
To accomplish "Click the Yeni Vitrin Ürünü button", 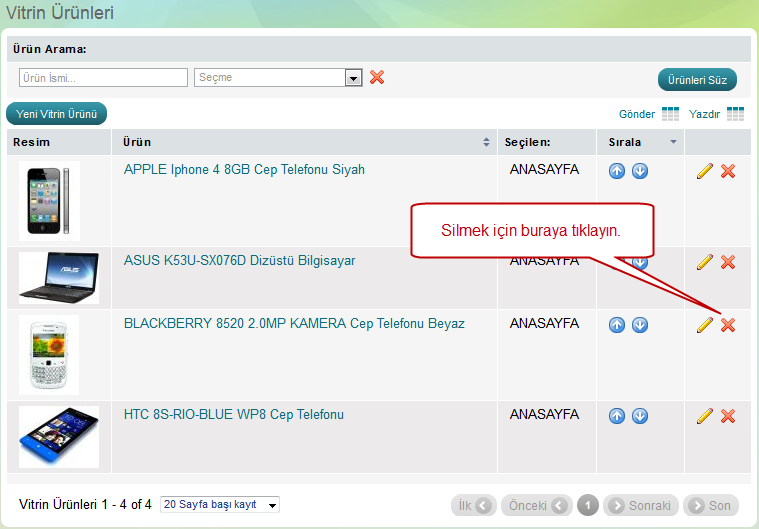I will pos(56,114).
